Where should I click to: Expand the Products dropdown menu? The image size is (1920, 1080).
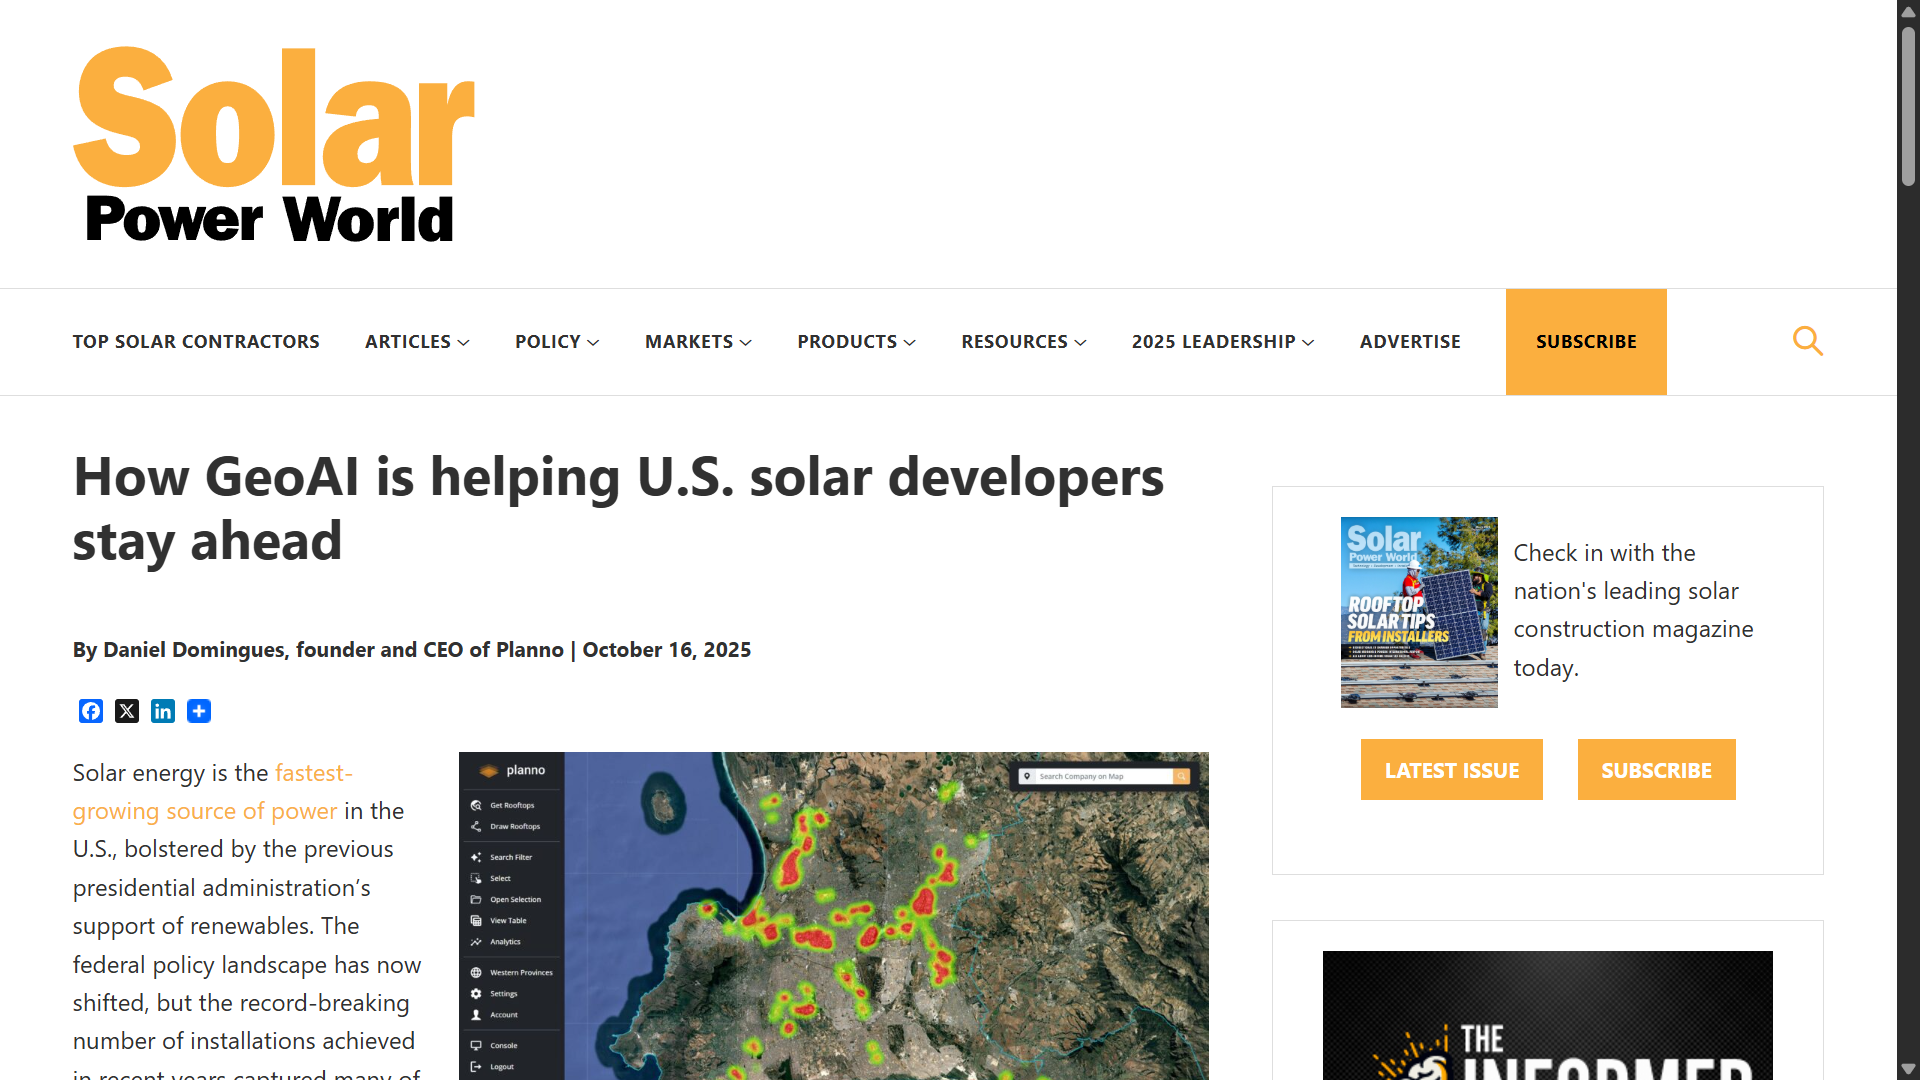pyautogui.click(x=856, y=342)
